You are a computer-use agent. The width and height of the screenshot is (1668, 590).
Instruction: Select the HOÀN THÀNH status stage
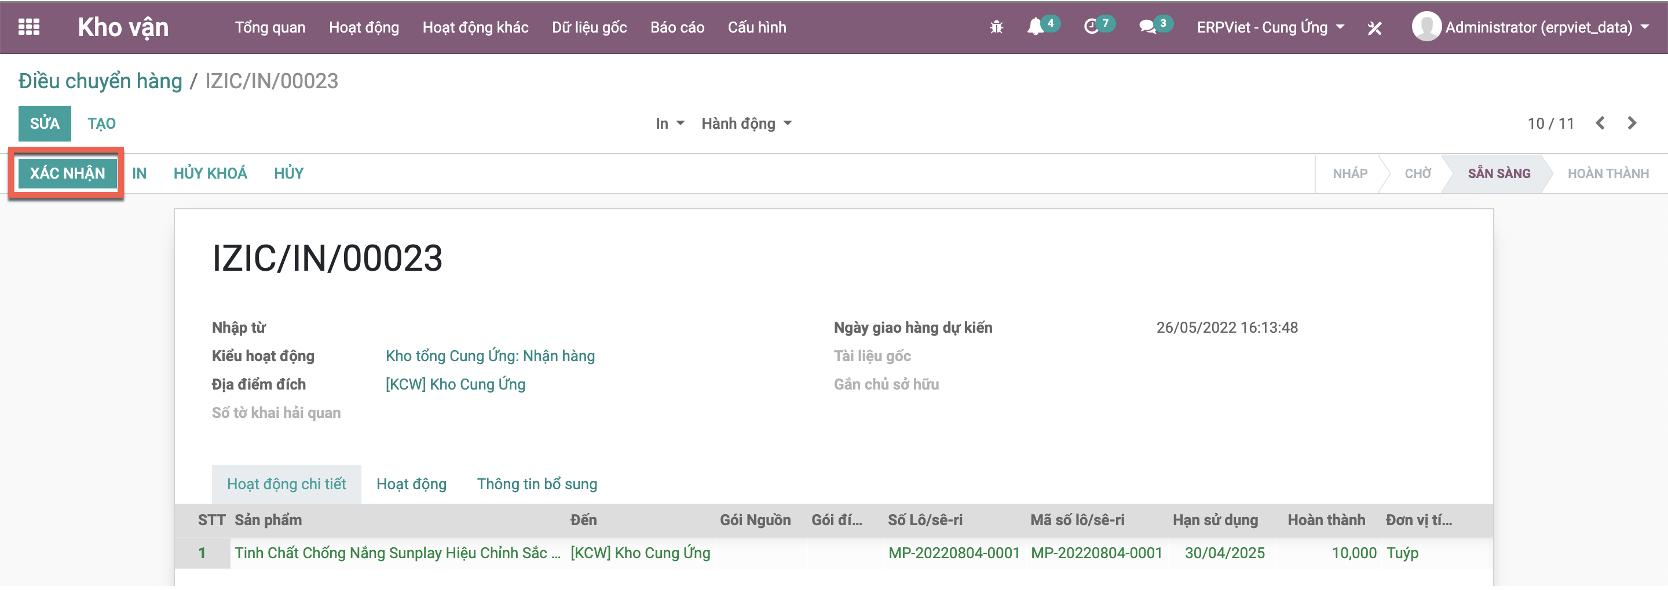(1607, 173)
